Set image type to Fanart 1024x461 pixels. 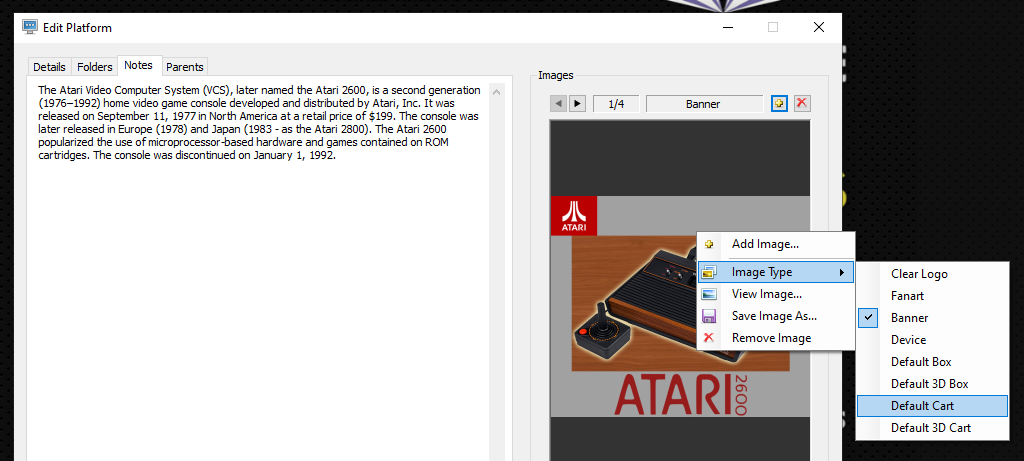tap(933, 296)
